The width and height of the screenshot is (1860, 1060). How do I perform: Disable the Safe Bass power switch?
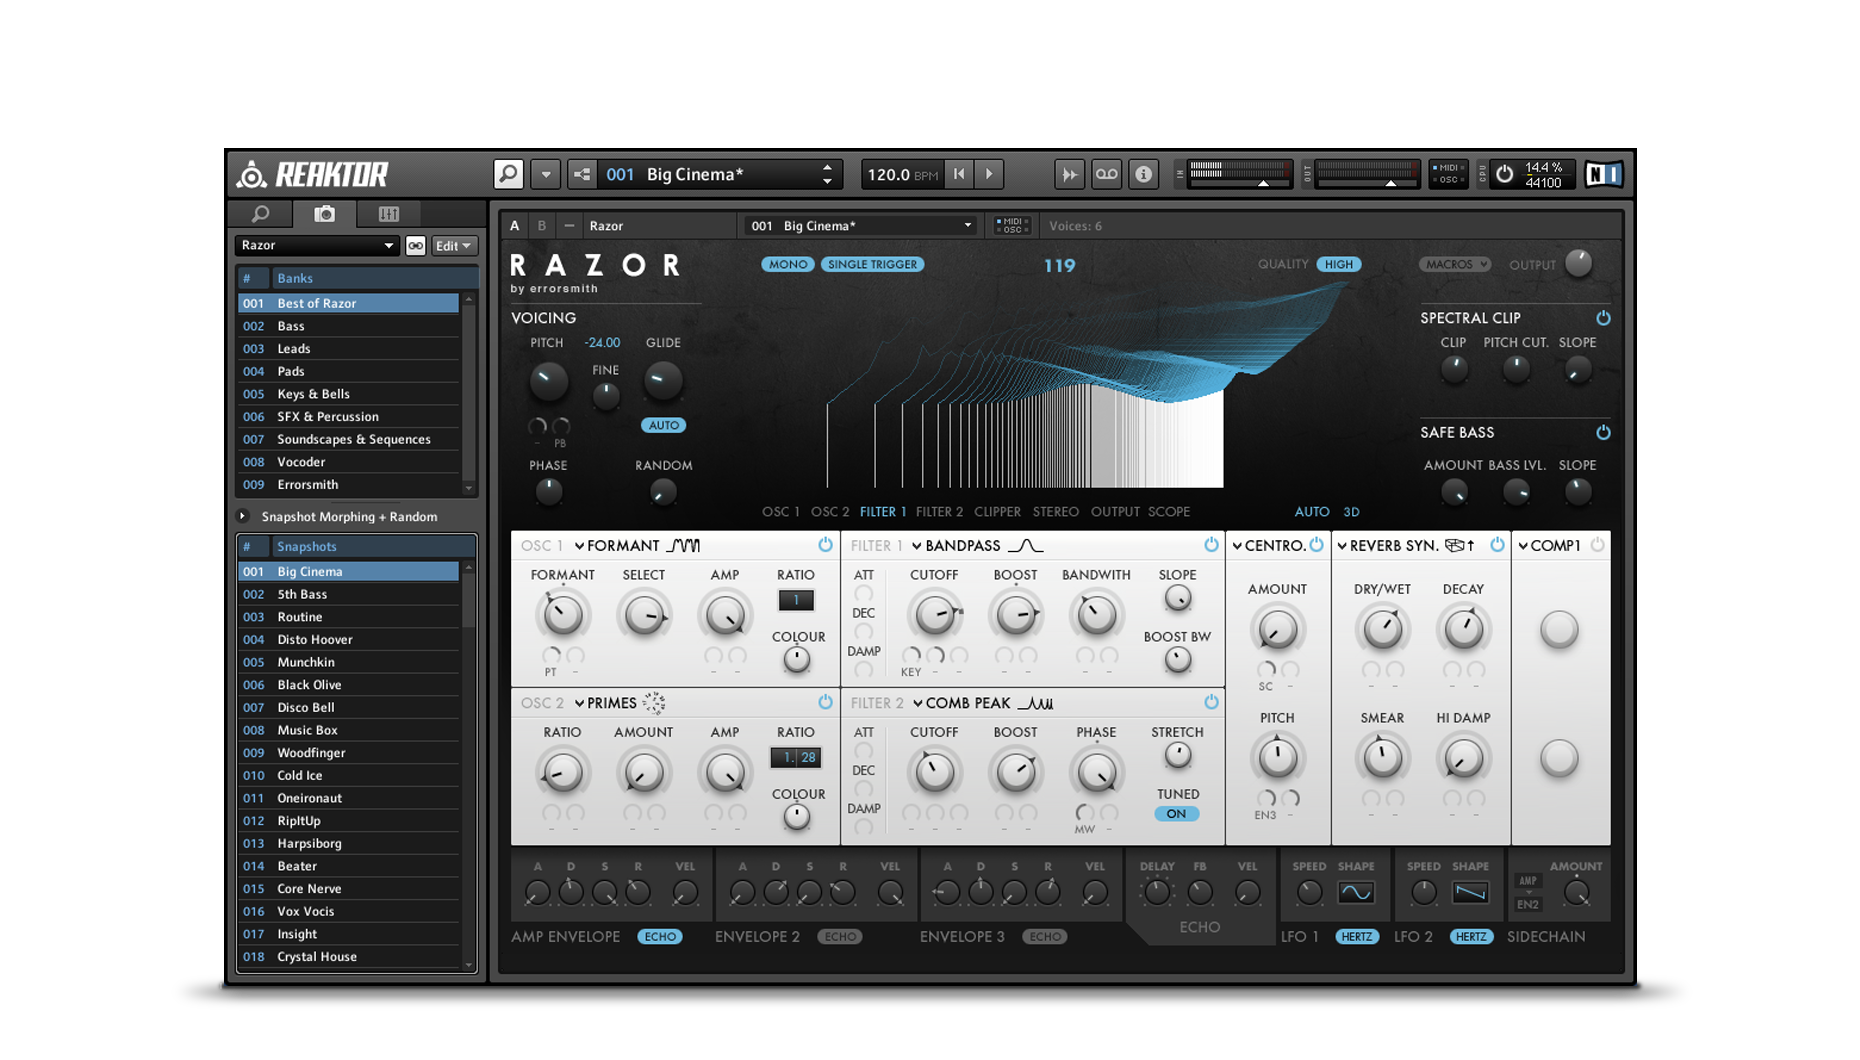[x=1603, y=432]
